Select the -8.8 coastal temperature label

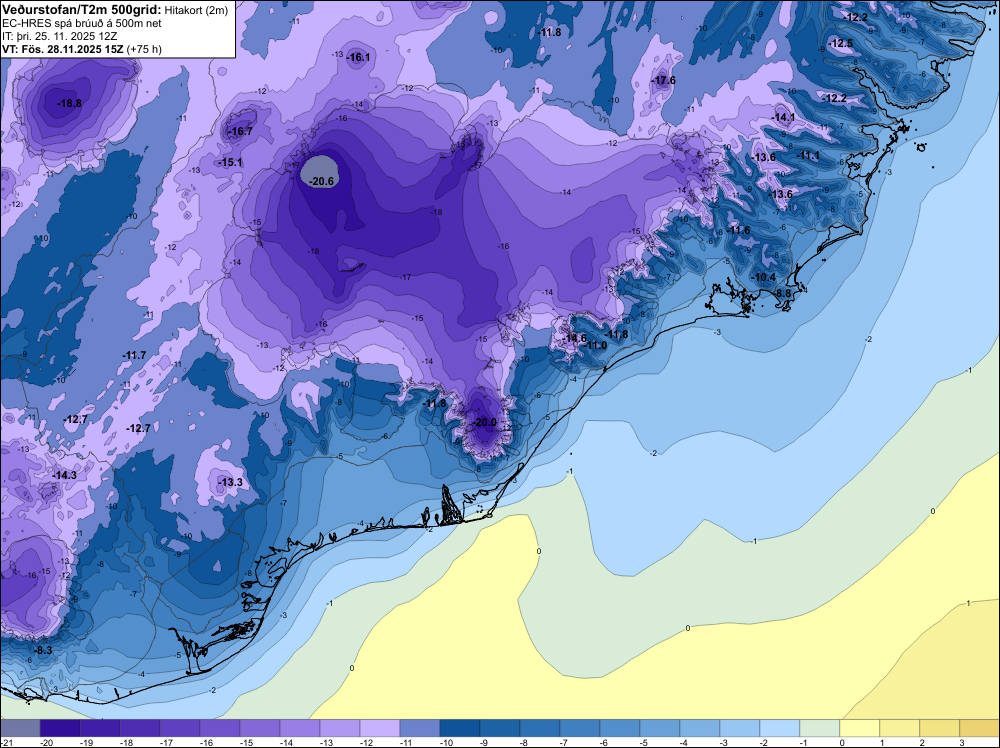pyautogui.click(x=783, y=293)
